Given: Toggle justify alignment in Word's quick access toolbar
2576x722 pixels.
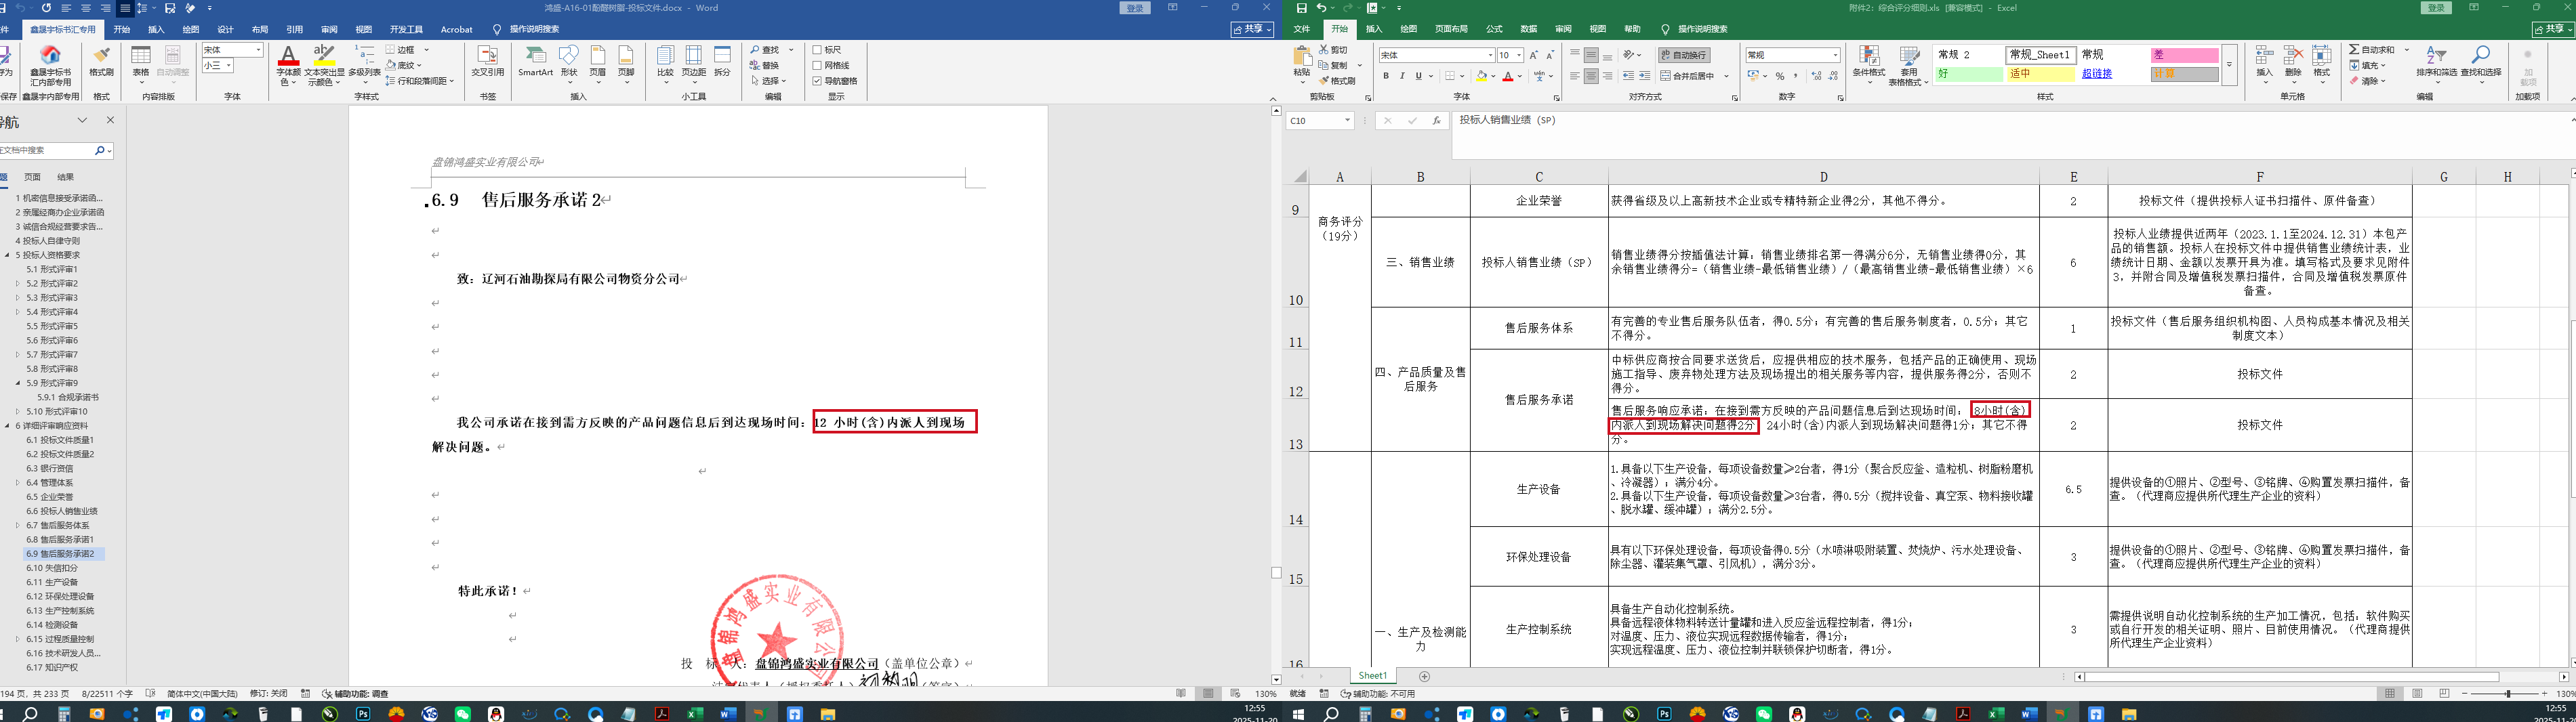Looking at the screenshot, I should pos(125,8).
